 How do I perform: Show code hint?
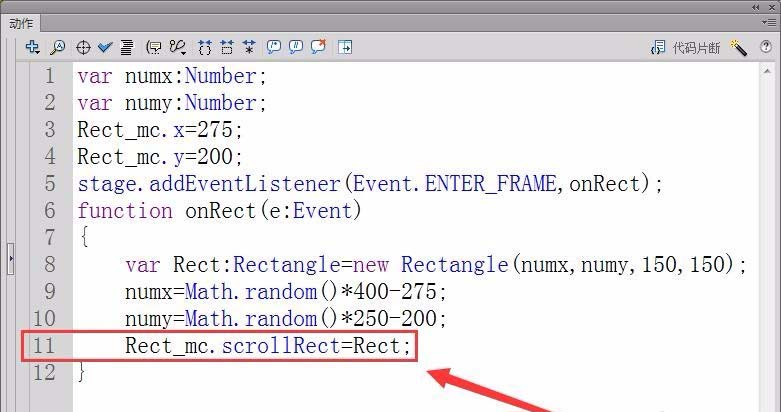(154, 47)
